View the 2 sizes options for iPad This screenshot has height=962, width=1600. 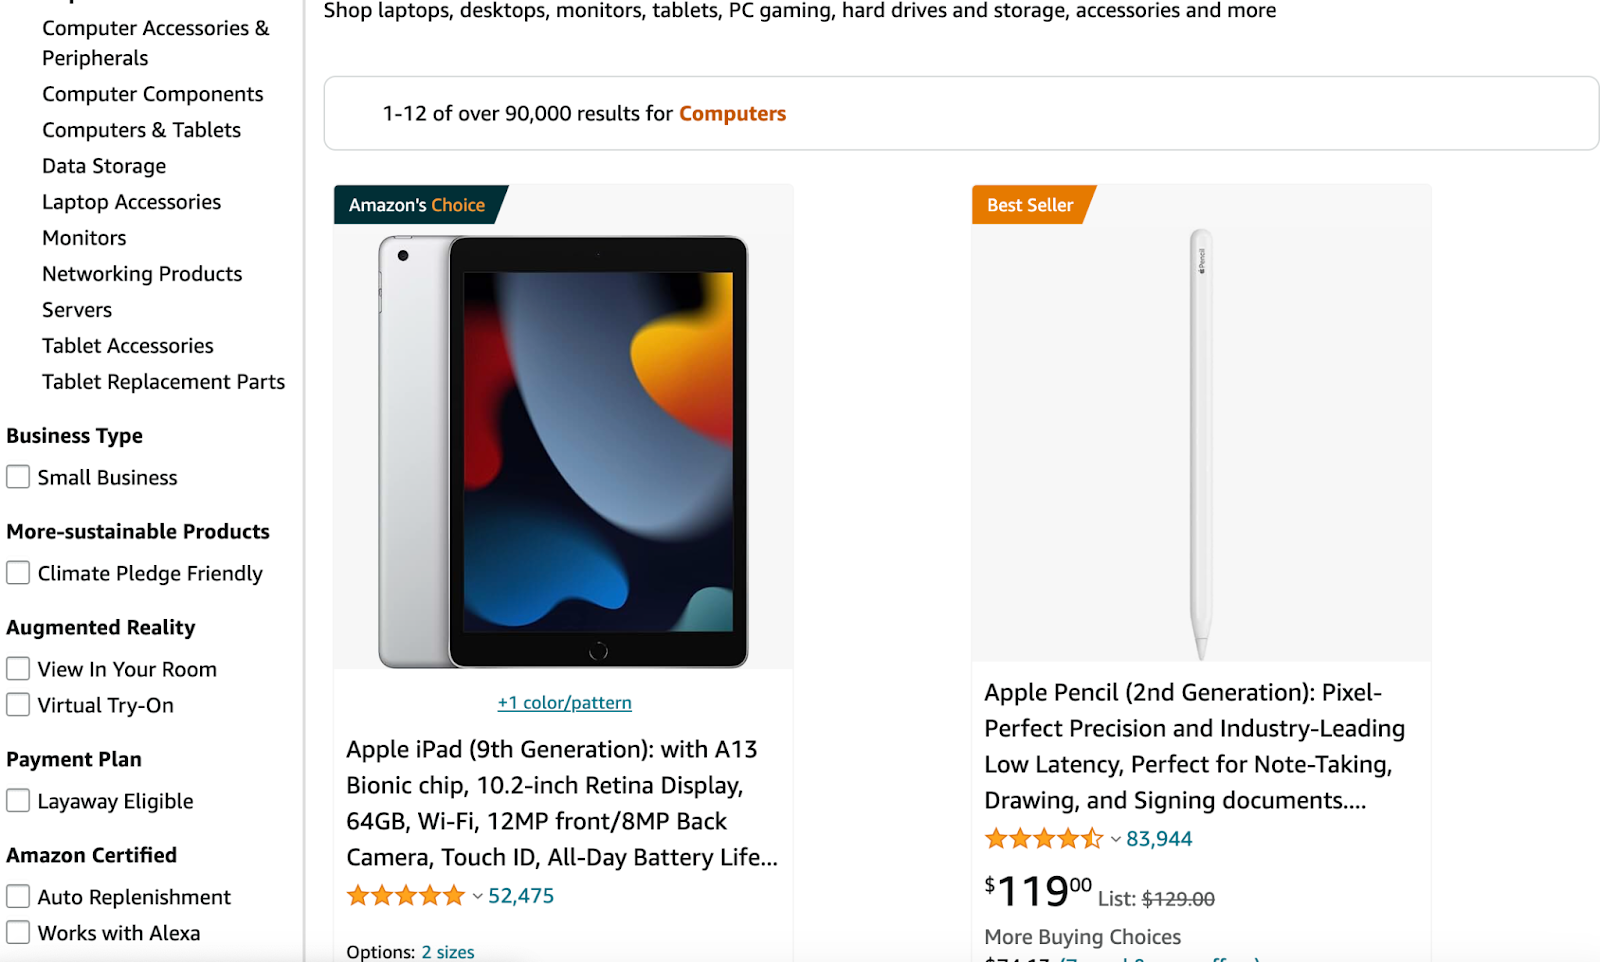(x=447, y=951)
